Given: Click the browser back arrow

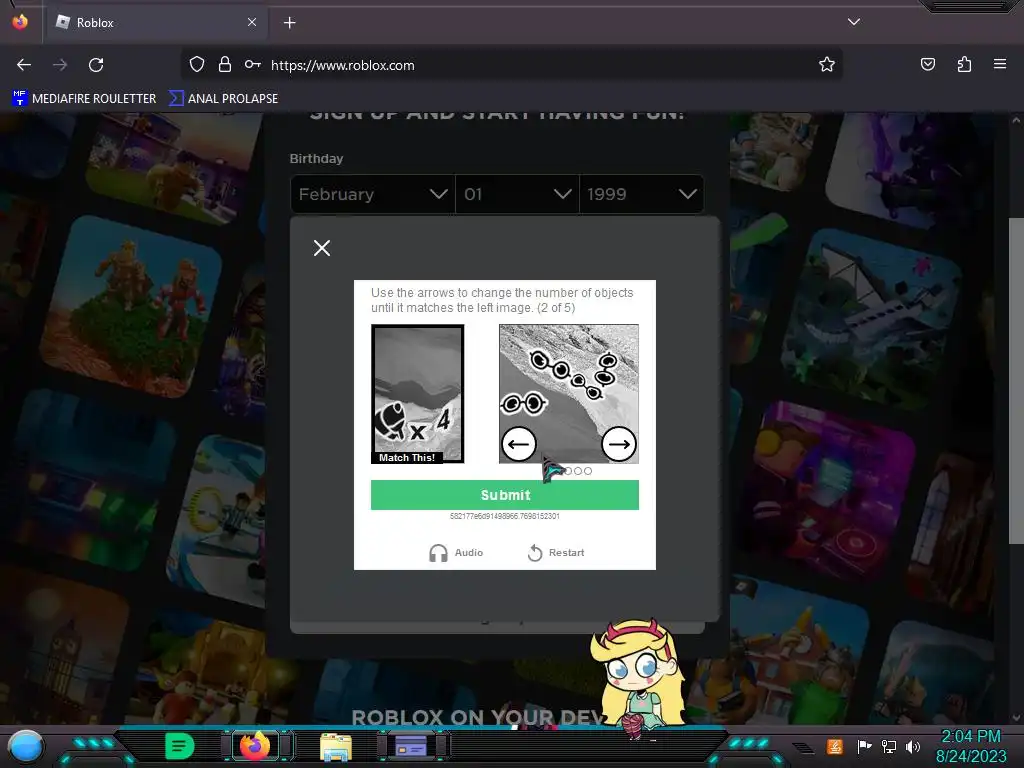Looking at the screenshot, I should [x=24, y=65].
